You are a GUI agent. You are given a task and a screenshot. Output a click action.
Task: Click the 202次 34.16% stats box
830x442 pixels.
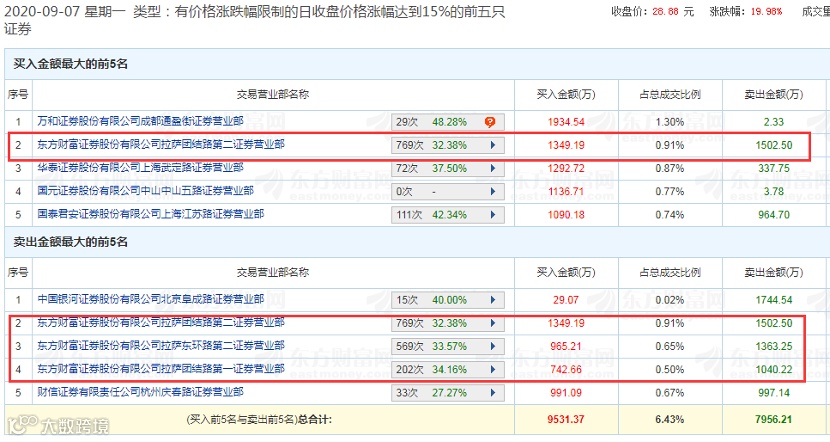(x=448, y=369)
